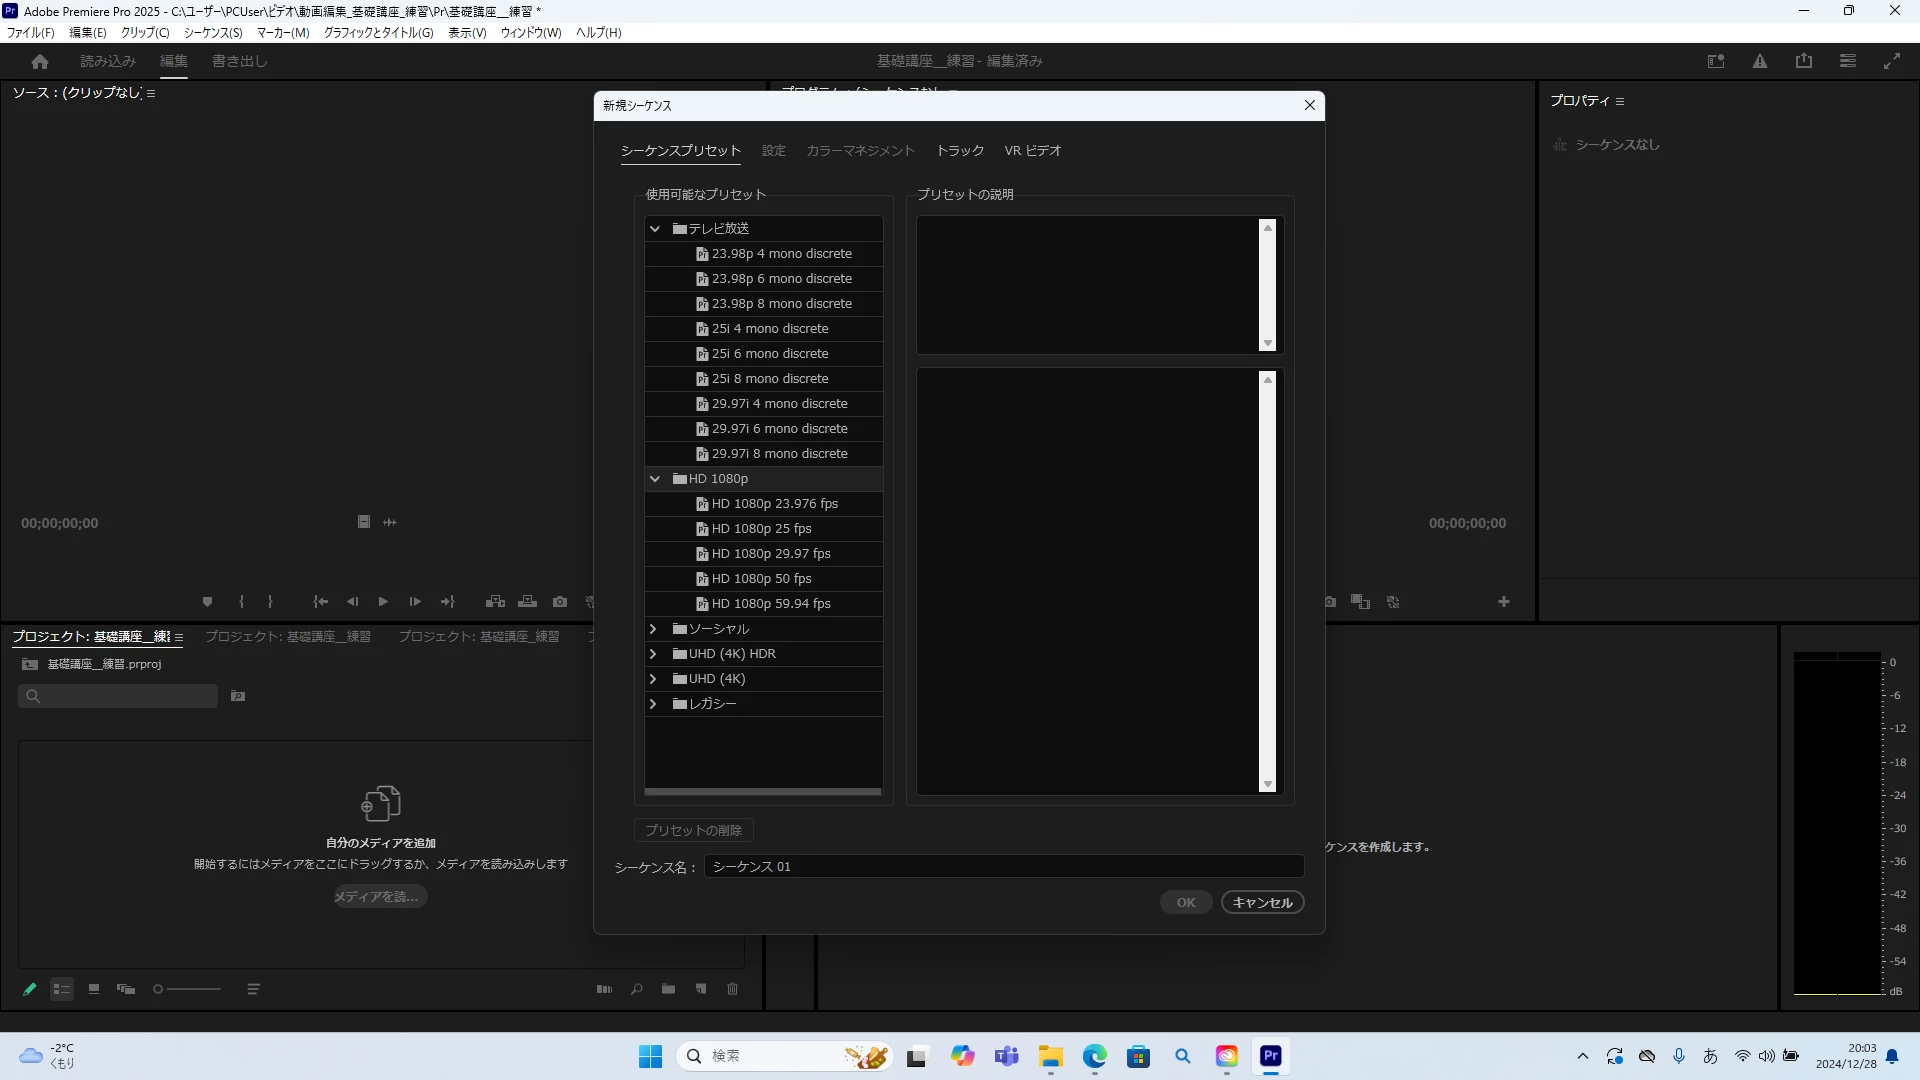Collapse the テレビ放送 preset folder
The height and width of the screenshot is (1080, 1920).
click(x=655, y=229)
